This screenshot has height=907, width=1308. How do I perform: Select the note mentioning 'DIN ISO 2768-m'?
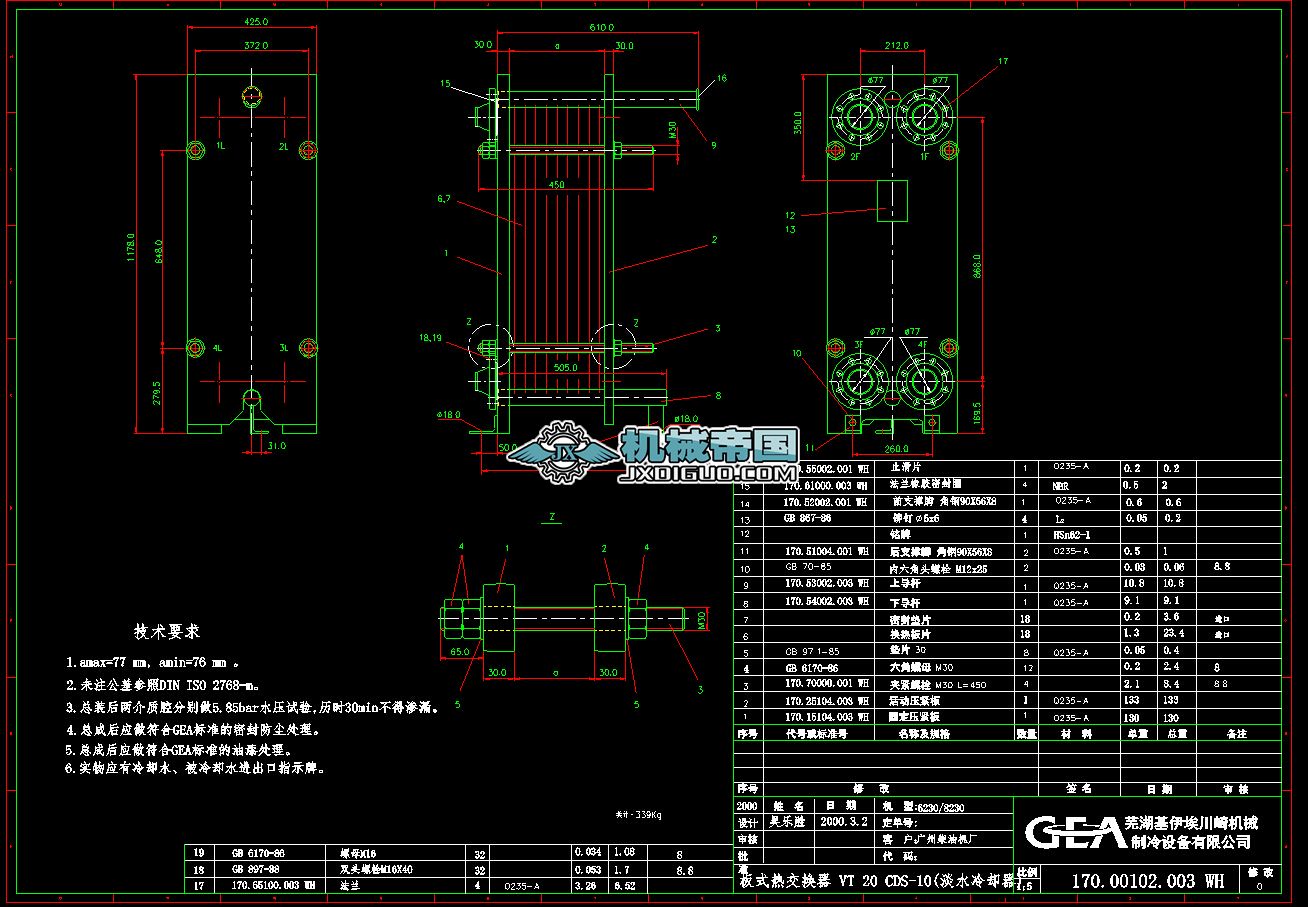click(163, 685)
